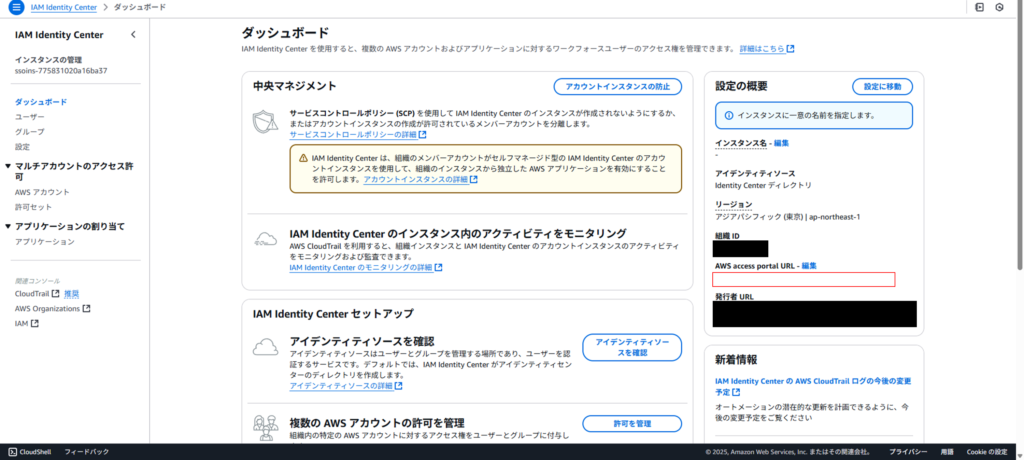Click 編集 next to インスタンス名
The height and width of the screenshot is (460, 1024).
[782, 142]
